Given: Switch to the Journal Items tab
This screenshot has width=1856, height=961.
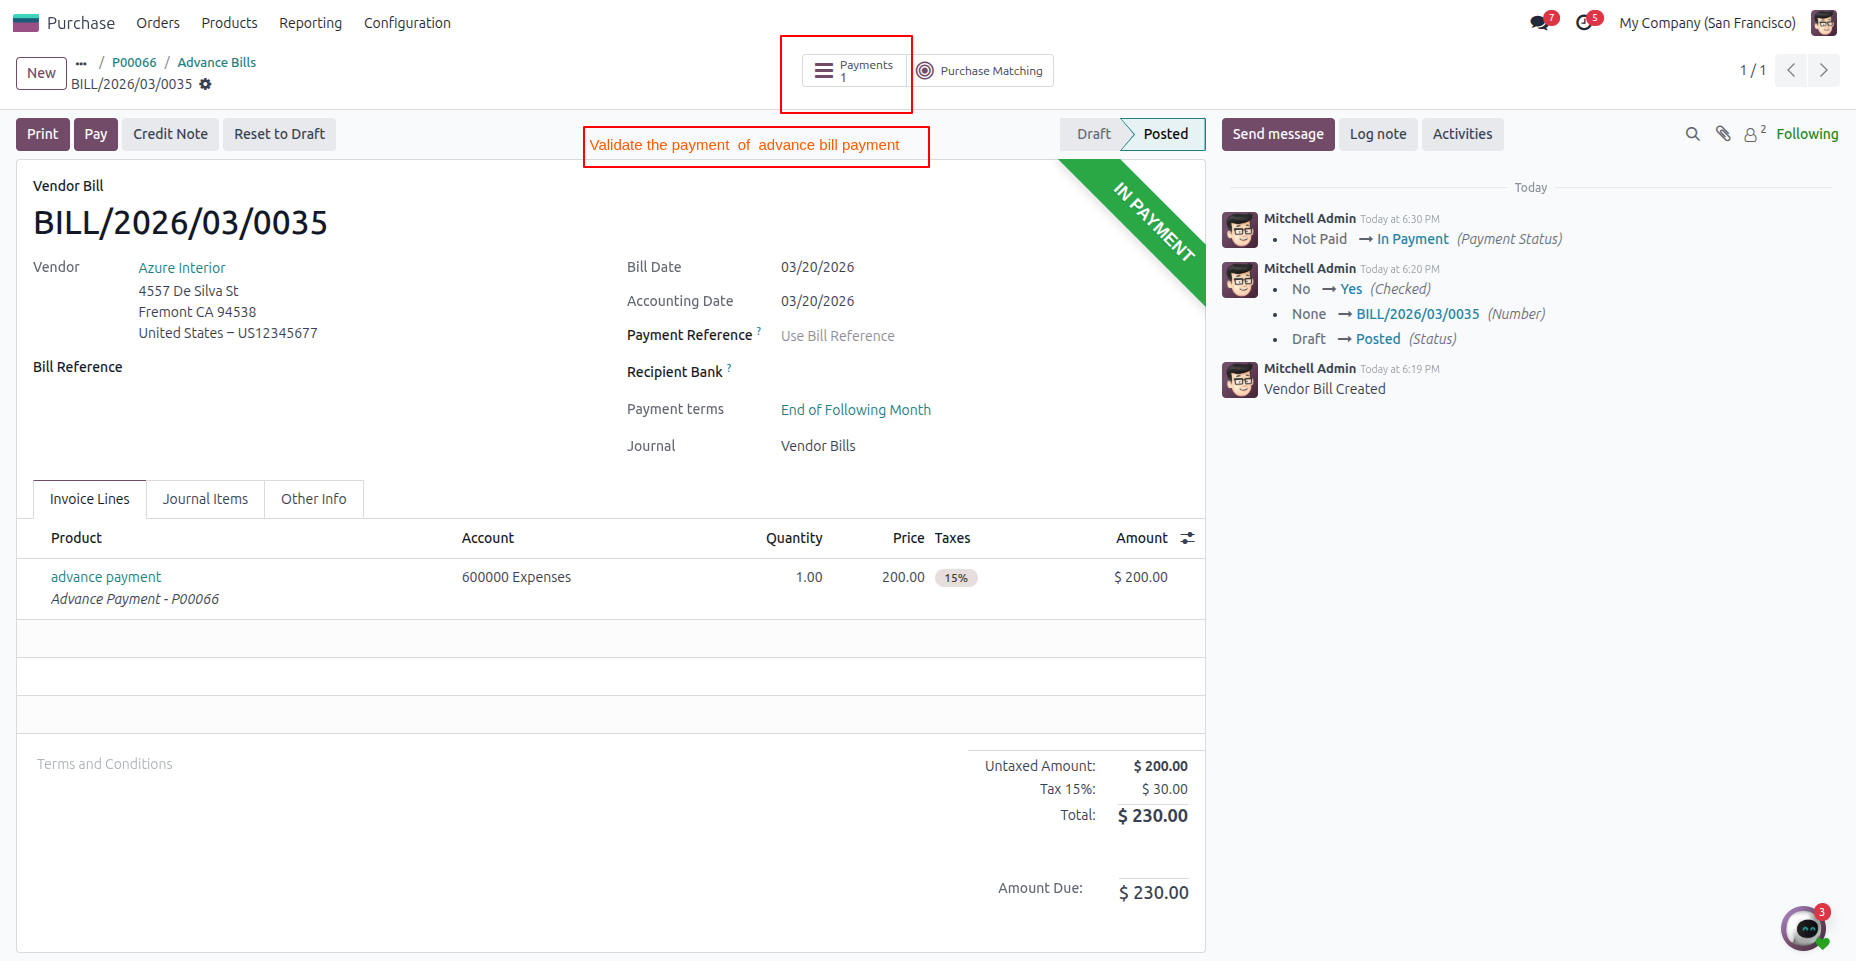Looking at the screenshot, I should (x=205, y=499).
